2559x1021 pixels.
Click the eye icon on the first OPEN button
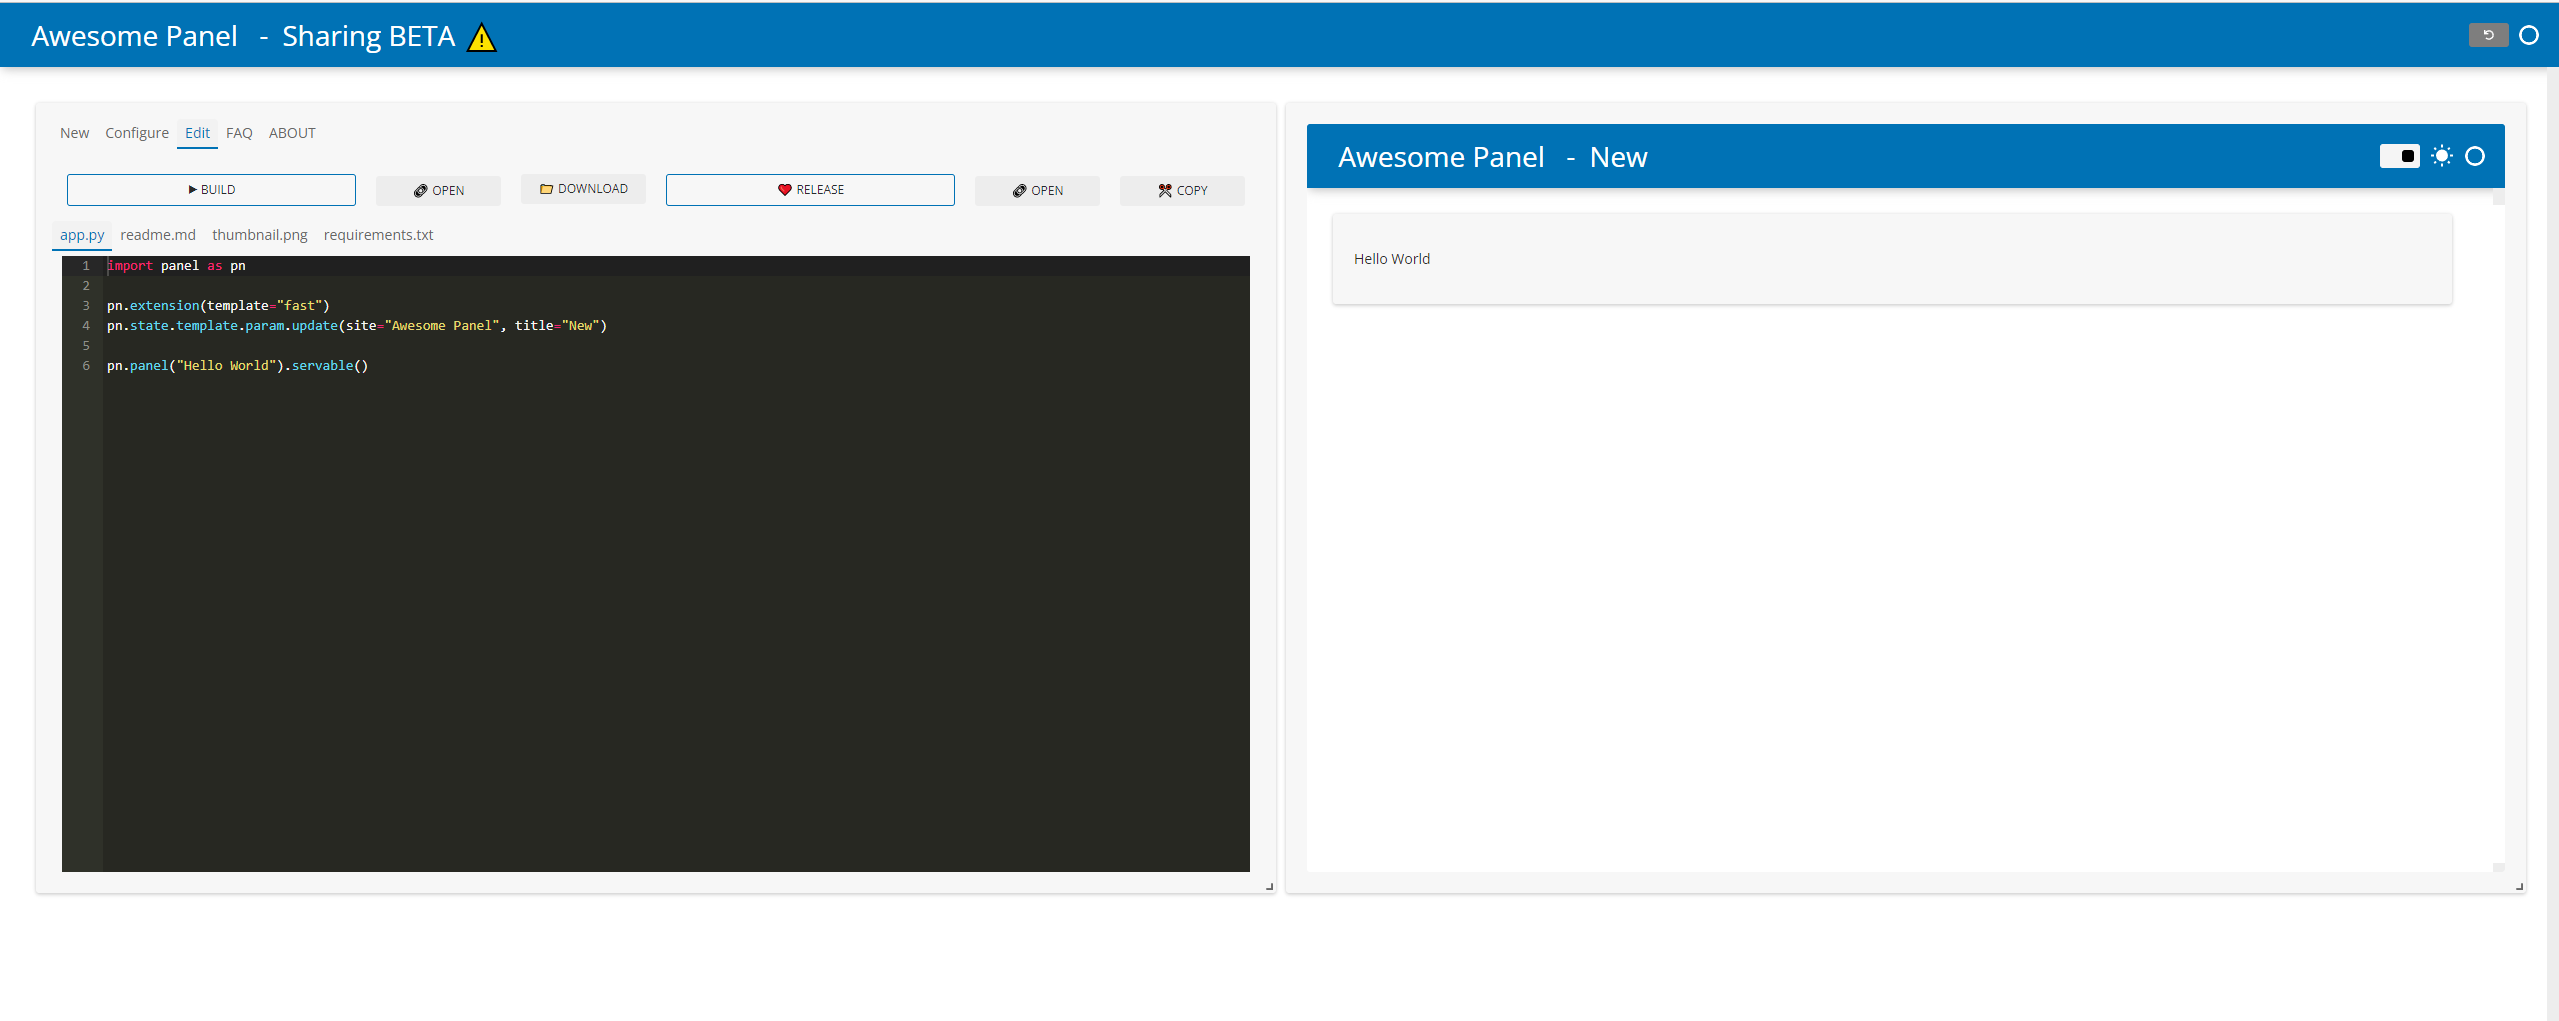coord(421,190)
